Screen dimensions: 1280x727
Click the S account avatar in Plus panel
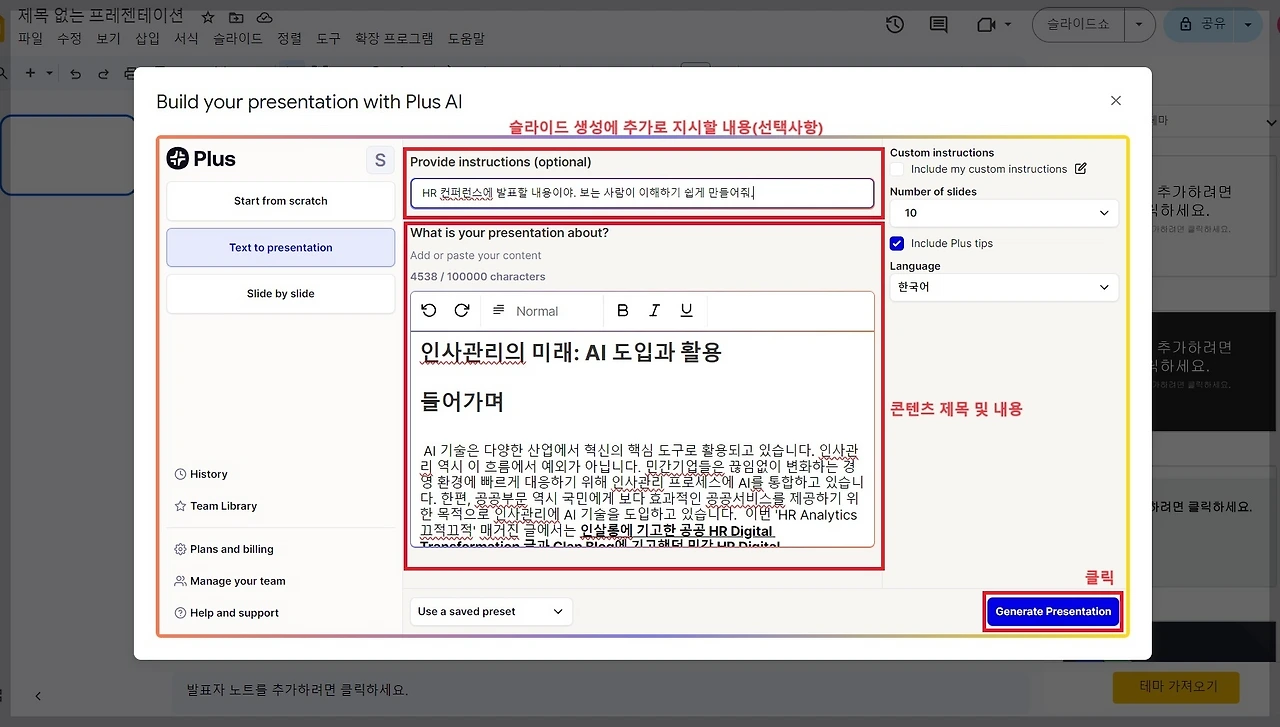[x=380, y=160]
